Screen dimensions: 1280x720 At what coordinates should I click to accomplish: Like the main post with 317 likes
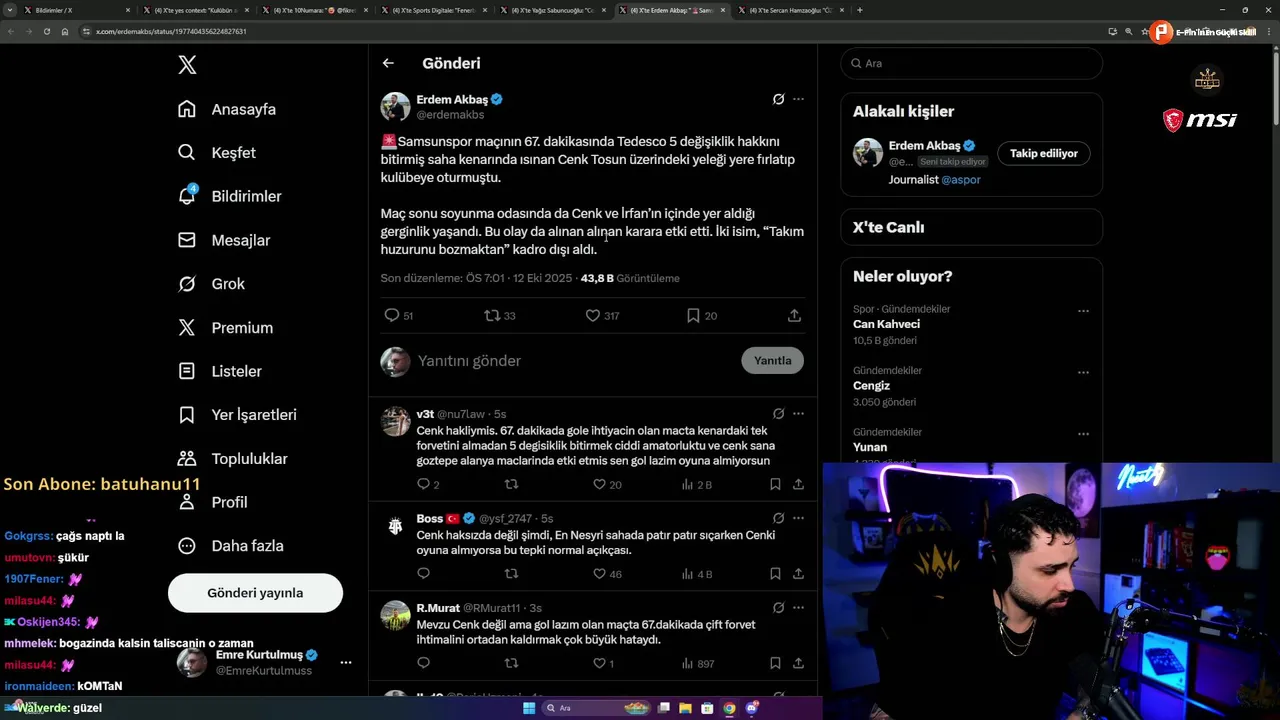pyautogui.click(x=593, y=315)
